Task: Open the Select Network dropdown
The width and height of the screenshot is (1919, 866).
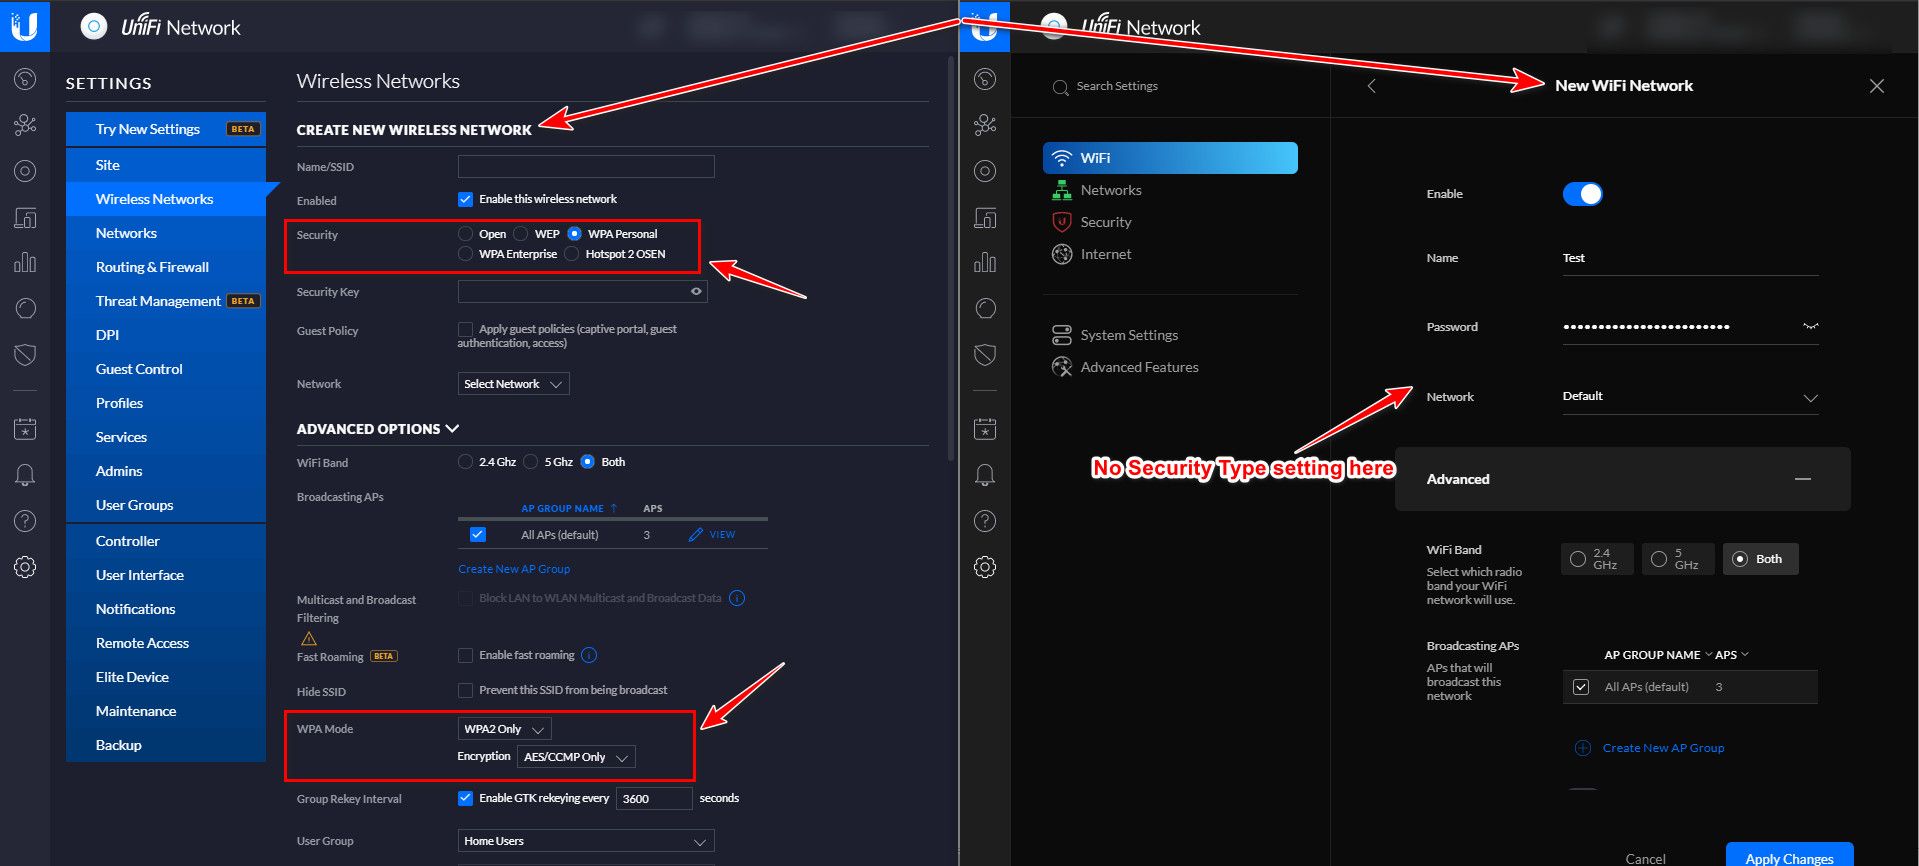Action: tap(513, 384)
